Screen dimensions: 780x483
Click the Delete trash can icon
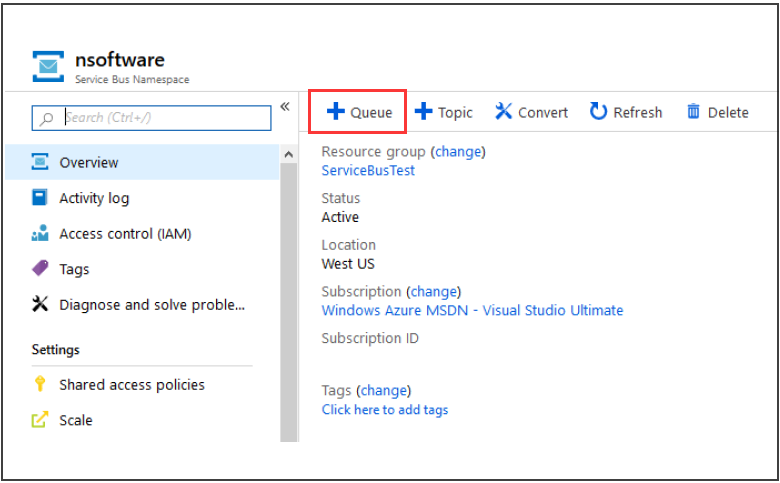coord(693,111)
